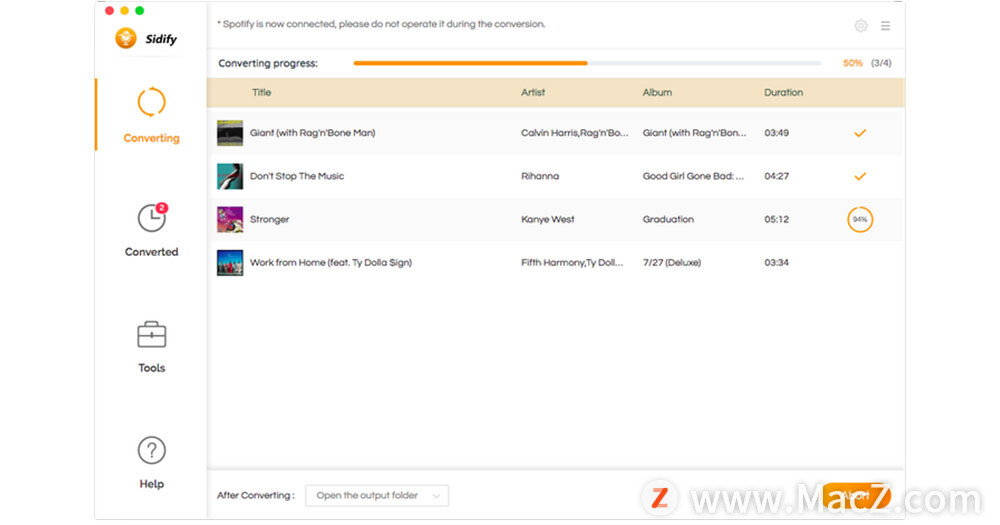Close the Sidify window with red button
The height and width of the screenshot is (525, 1000).
pyautogui.click(x=109, y=10)
